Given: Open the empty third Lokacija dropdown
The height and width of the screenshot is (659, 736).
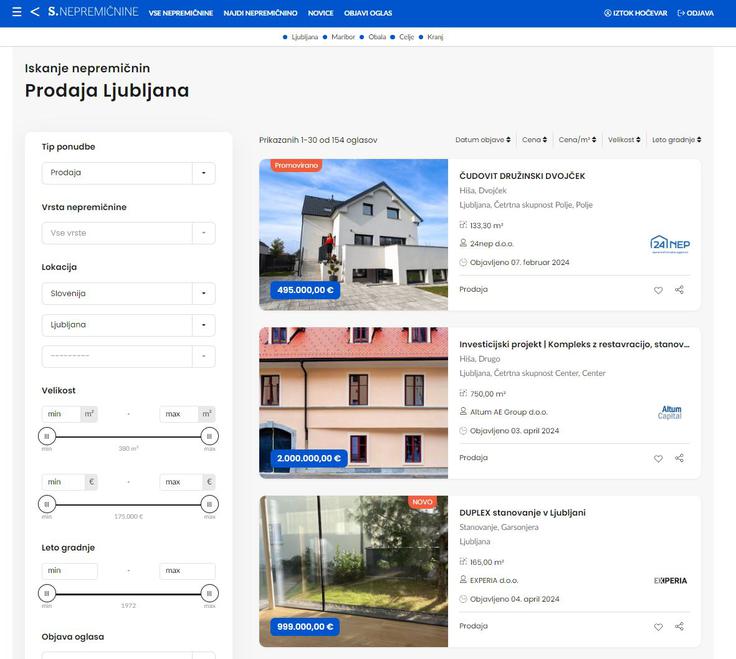Looking at the screenshot, I should pyautogui.click(x=129, y=356).
